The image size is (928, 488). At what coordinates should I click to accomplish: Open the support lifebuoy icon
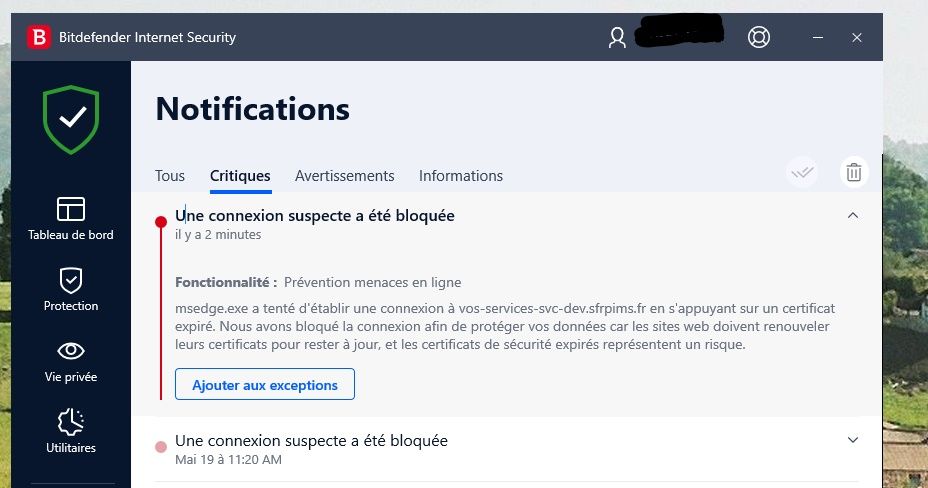click(x=759, y=38)
